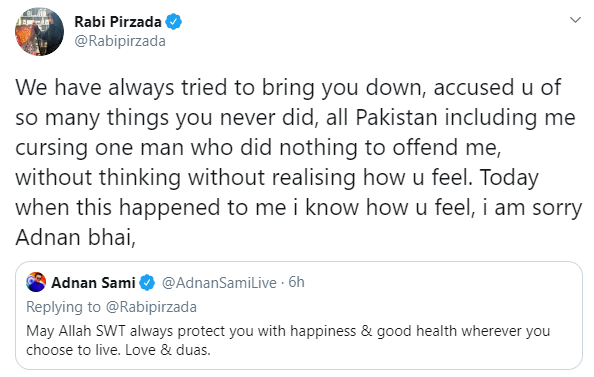Open the Adnan Sami display name
594x377 pixels.
93,283
